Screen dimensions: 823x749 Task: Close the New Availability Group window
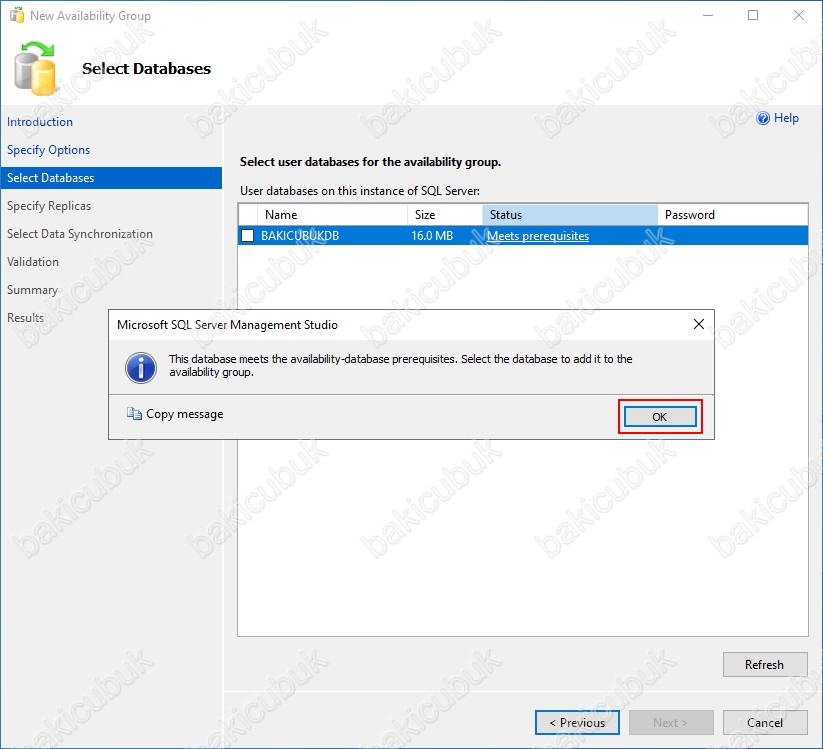[x=798, y=15]
